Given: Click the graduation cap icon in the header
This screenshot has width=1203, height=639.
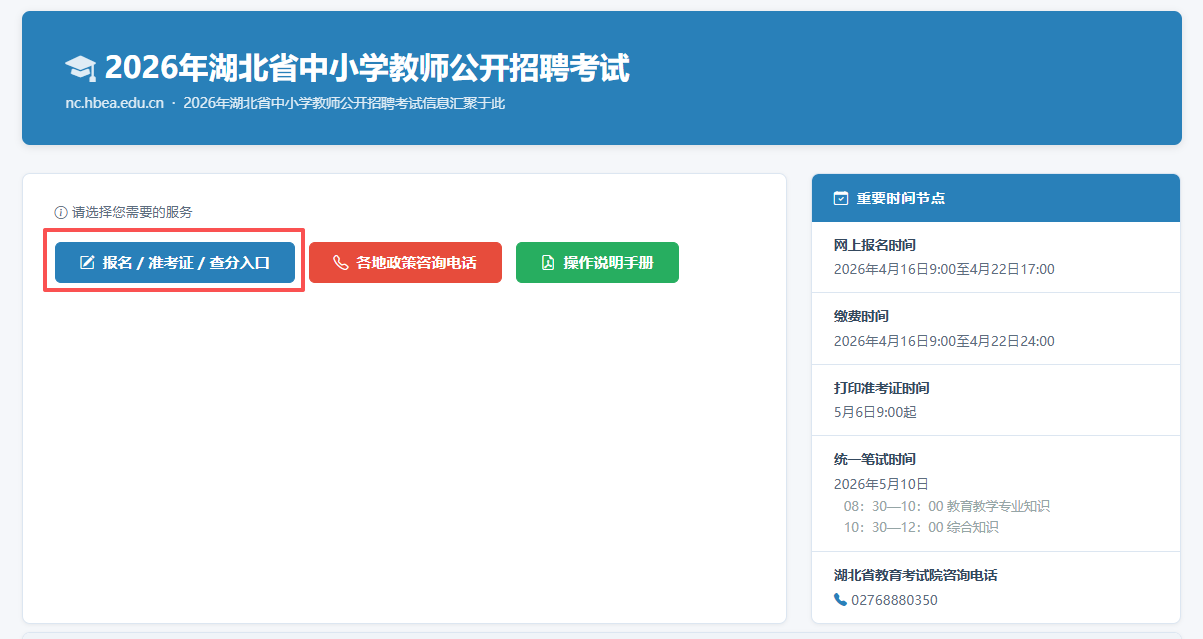Looking at the screenshot, I should 80,68.
